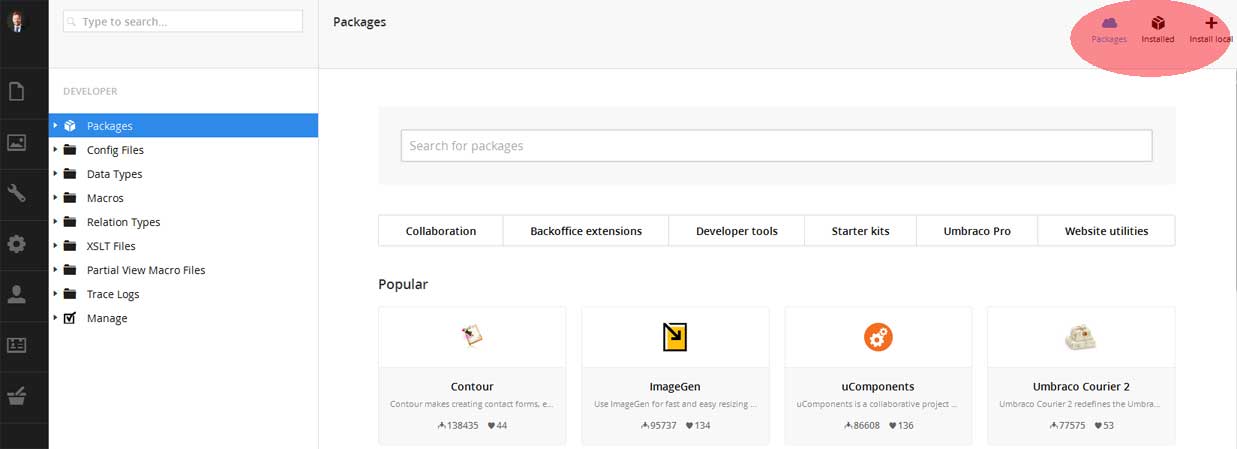Open the Forms section basket icon

point(16,396)
